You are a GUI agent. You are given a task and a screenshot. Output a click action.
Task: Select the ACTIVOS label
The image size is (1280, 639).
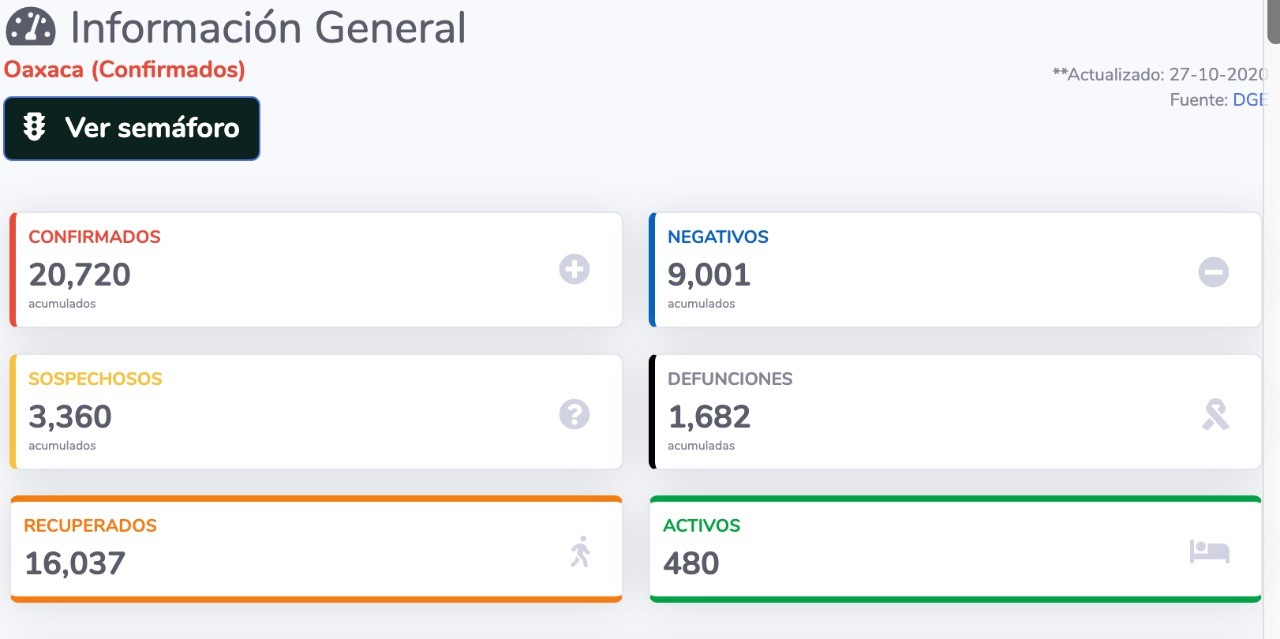click(702, 525)
